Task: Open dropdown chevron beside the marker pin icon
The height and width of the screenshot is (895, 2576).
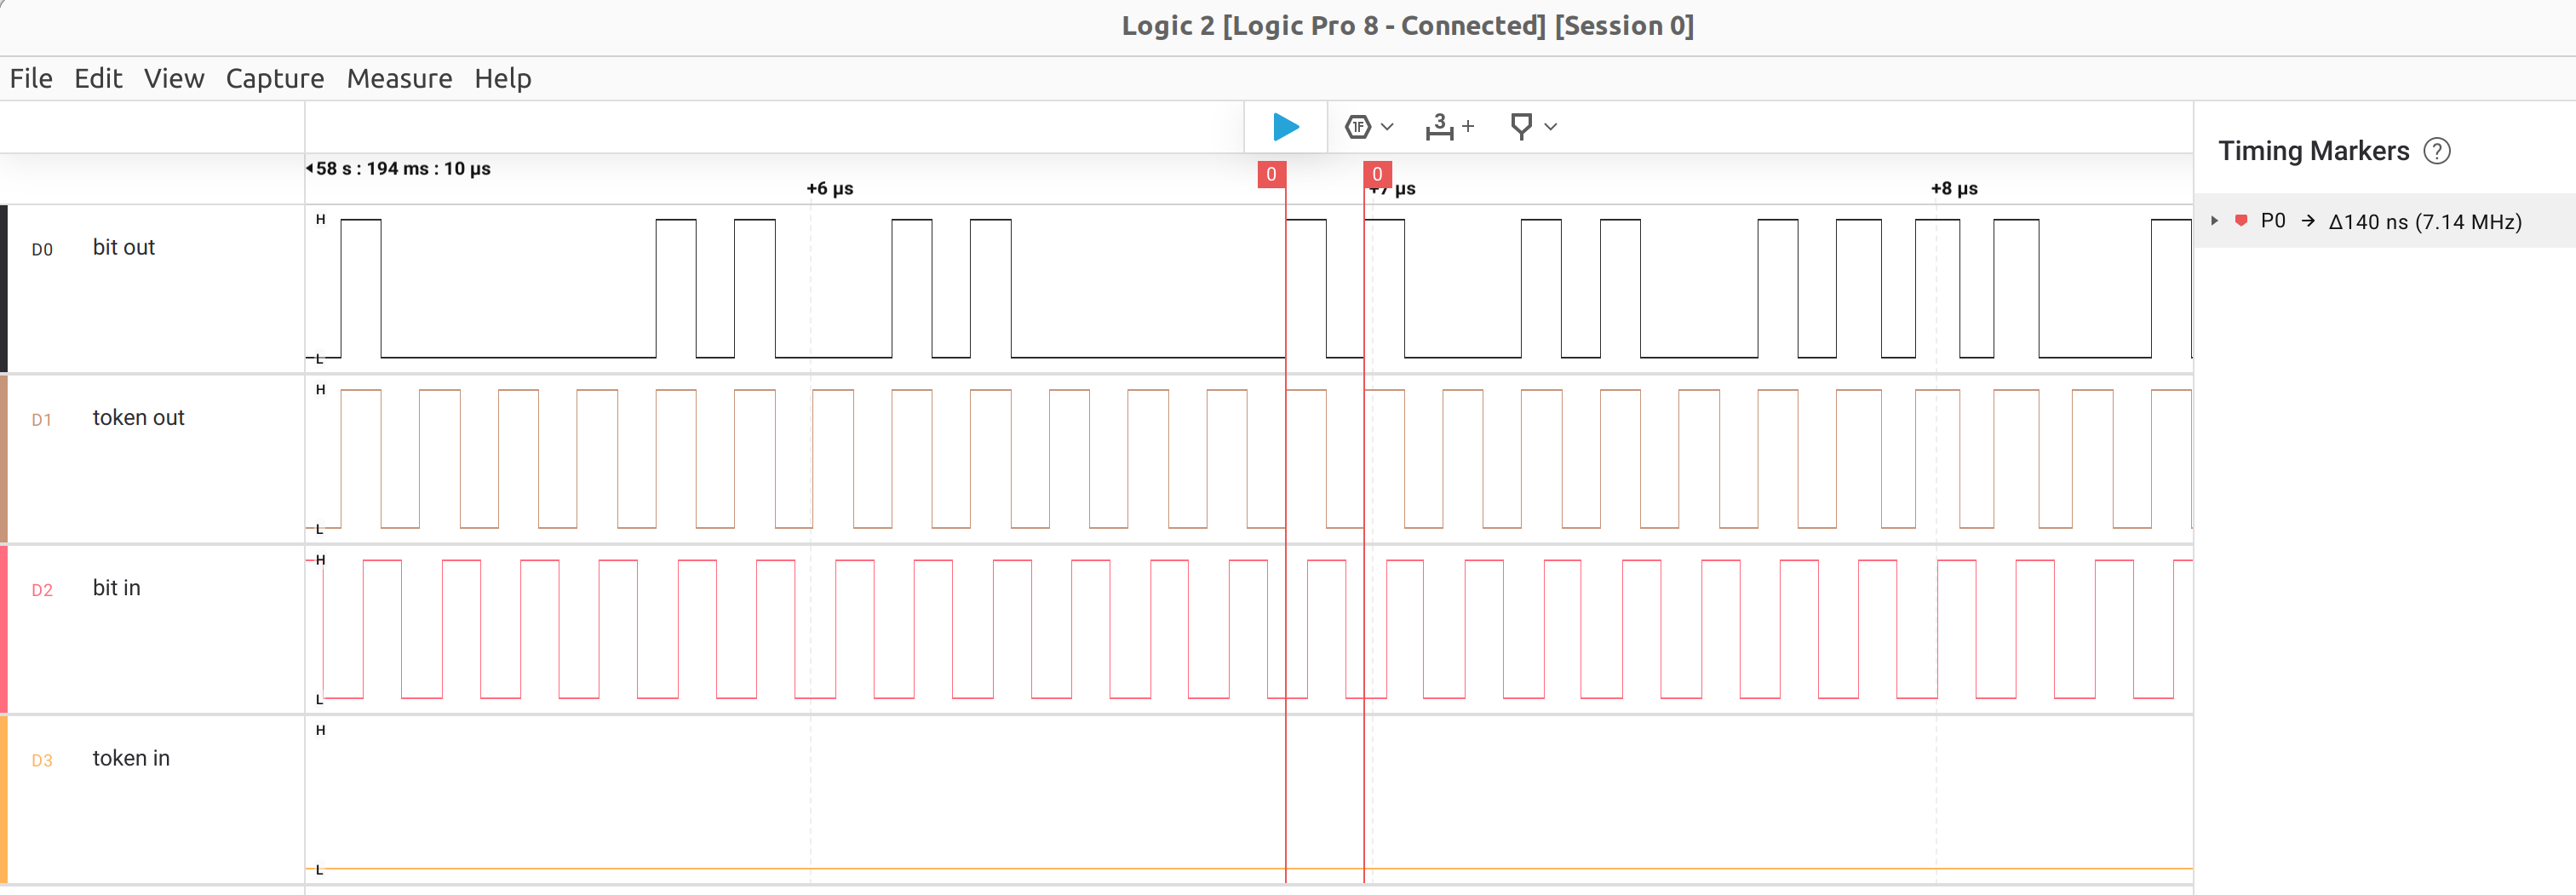Action: [1551, 127]
